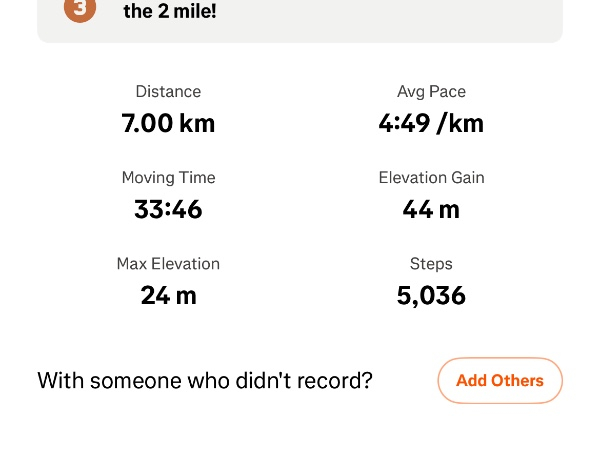Click the "m" unit beside 44
Screen dimensions: 600x450
pos(449,209)
